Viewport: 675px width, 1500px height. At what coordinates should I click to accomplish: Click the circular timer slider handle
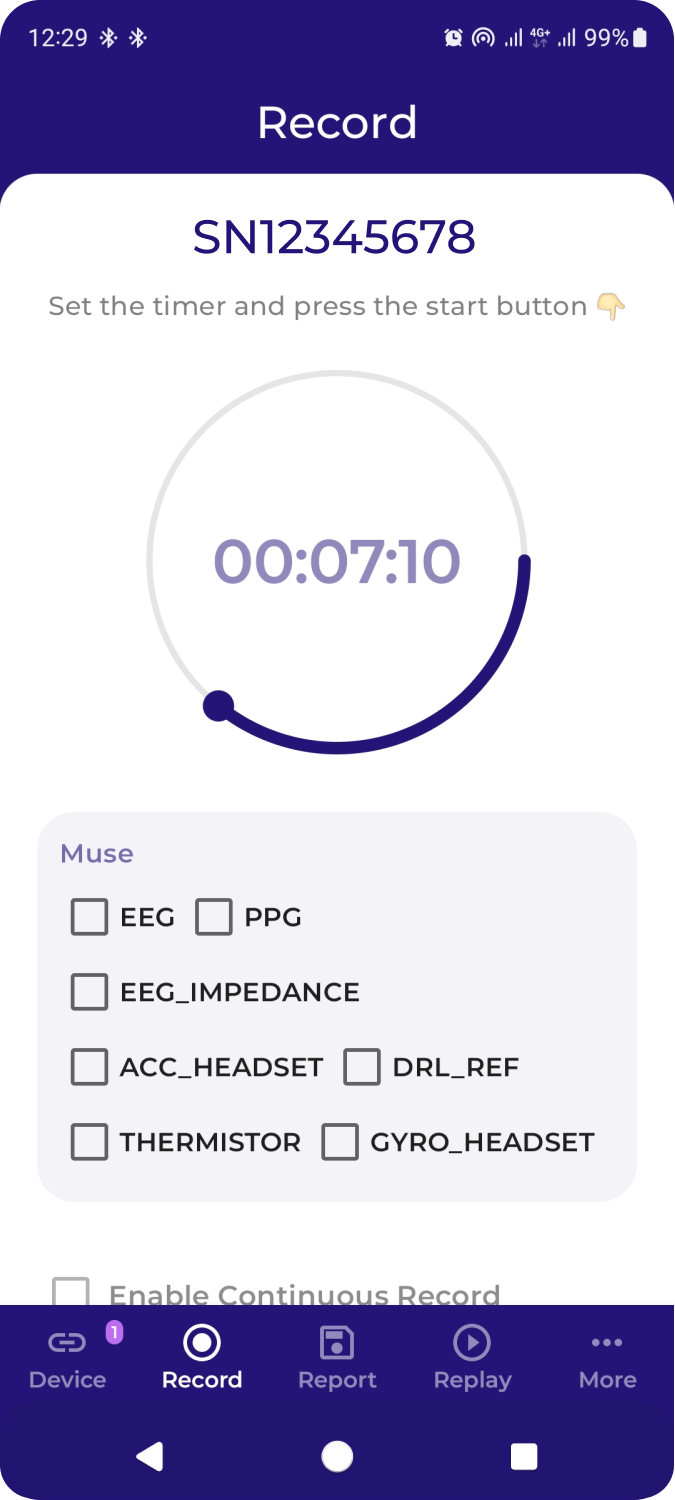point(218,706)
